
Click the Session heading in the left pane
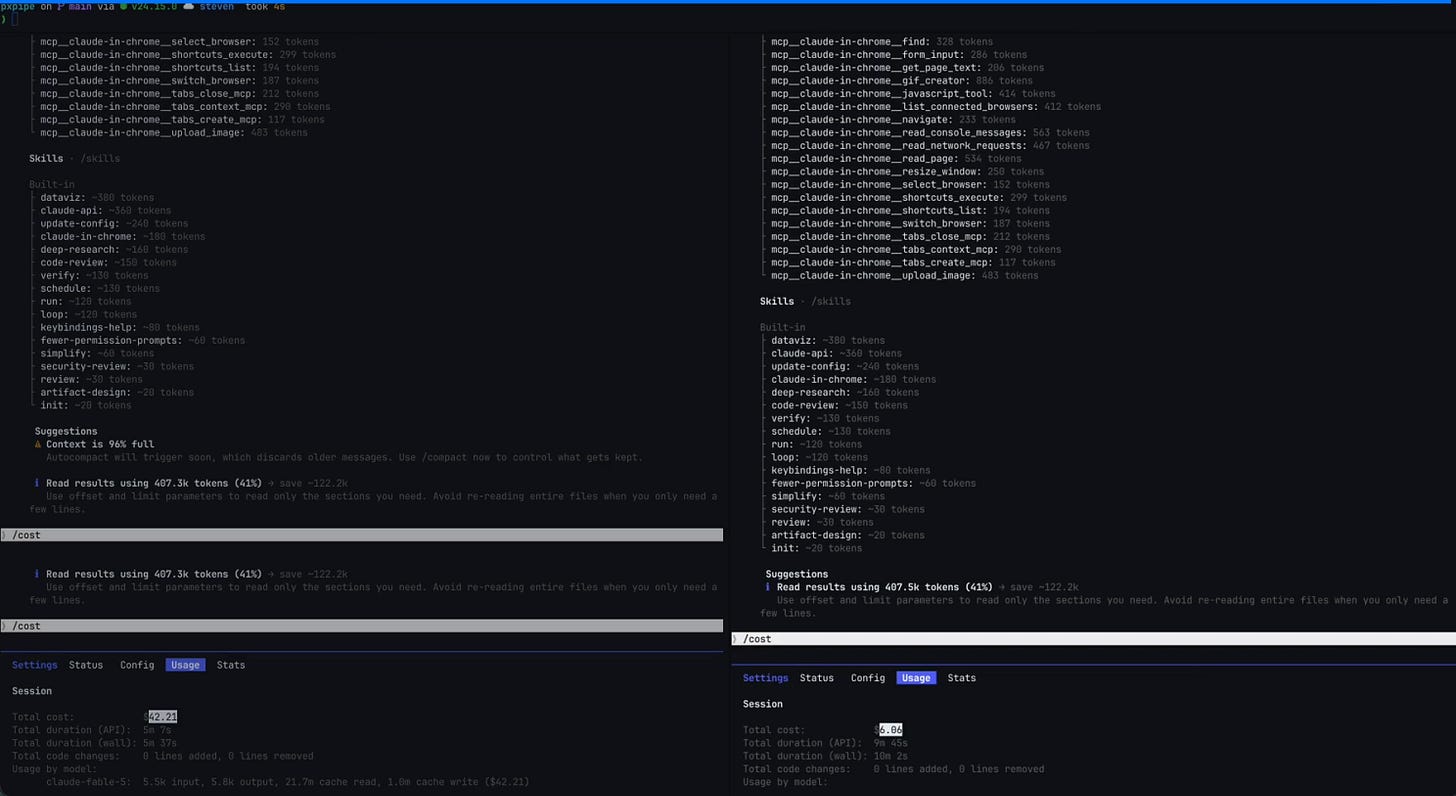(x=32, y=691)
